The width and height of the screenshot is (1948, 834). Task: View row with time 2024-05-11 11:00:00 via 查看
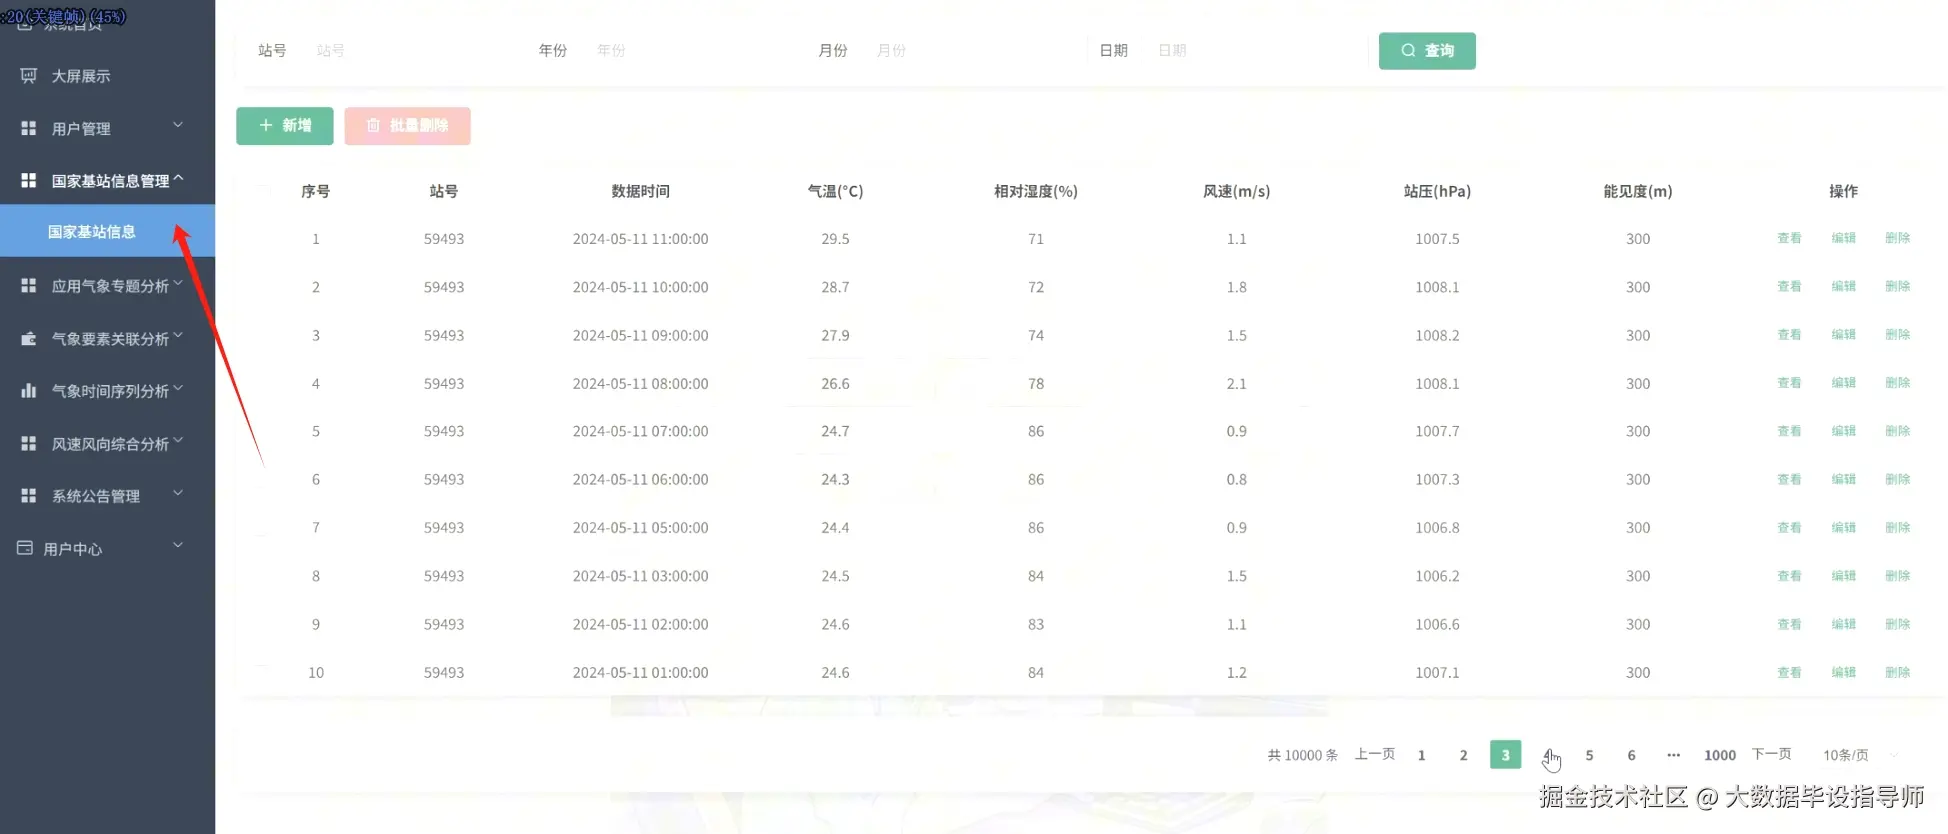[x=1789, y=238]
